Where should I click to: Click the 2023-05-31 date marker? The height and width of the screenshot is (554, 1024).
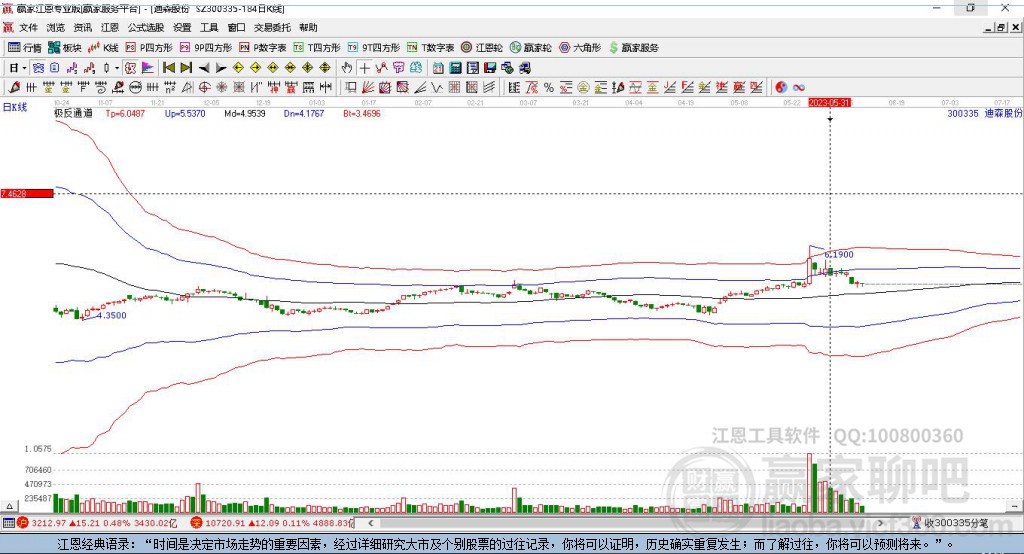pyautogui.click(x=829, y=103)
